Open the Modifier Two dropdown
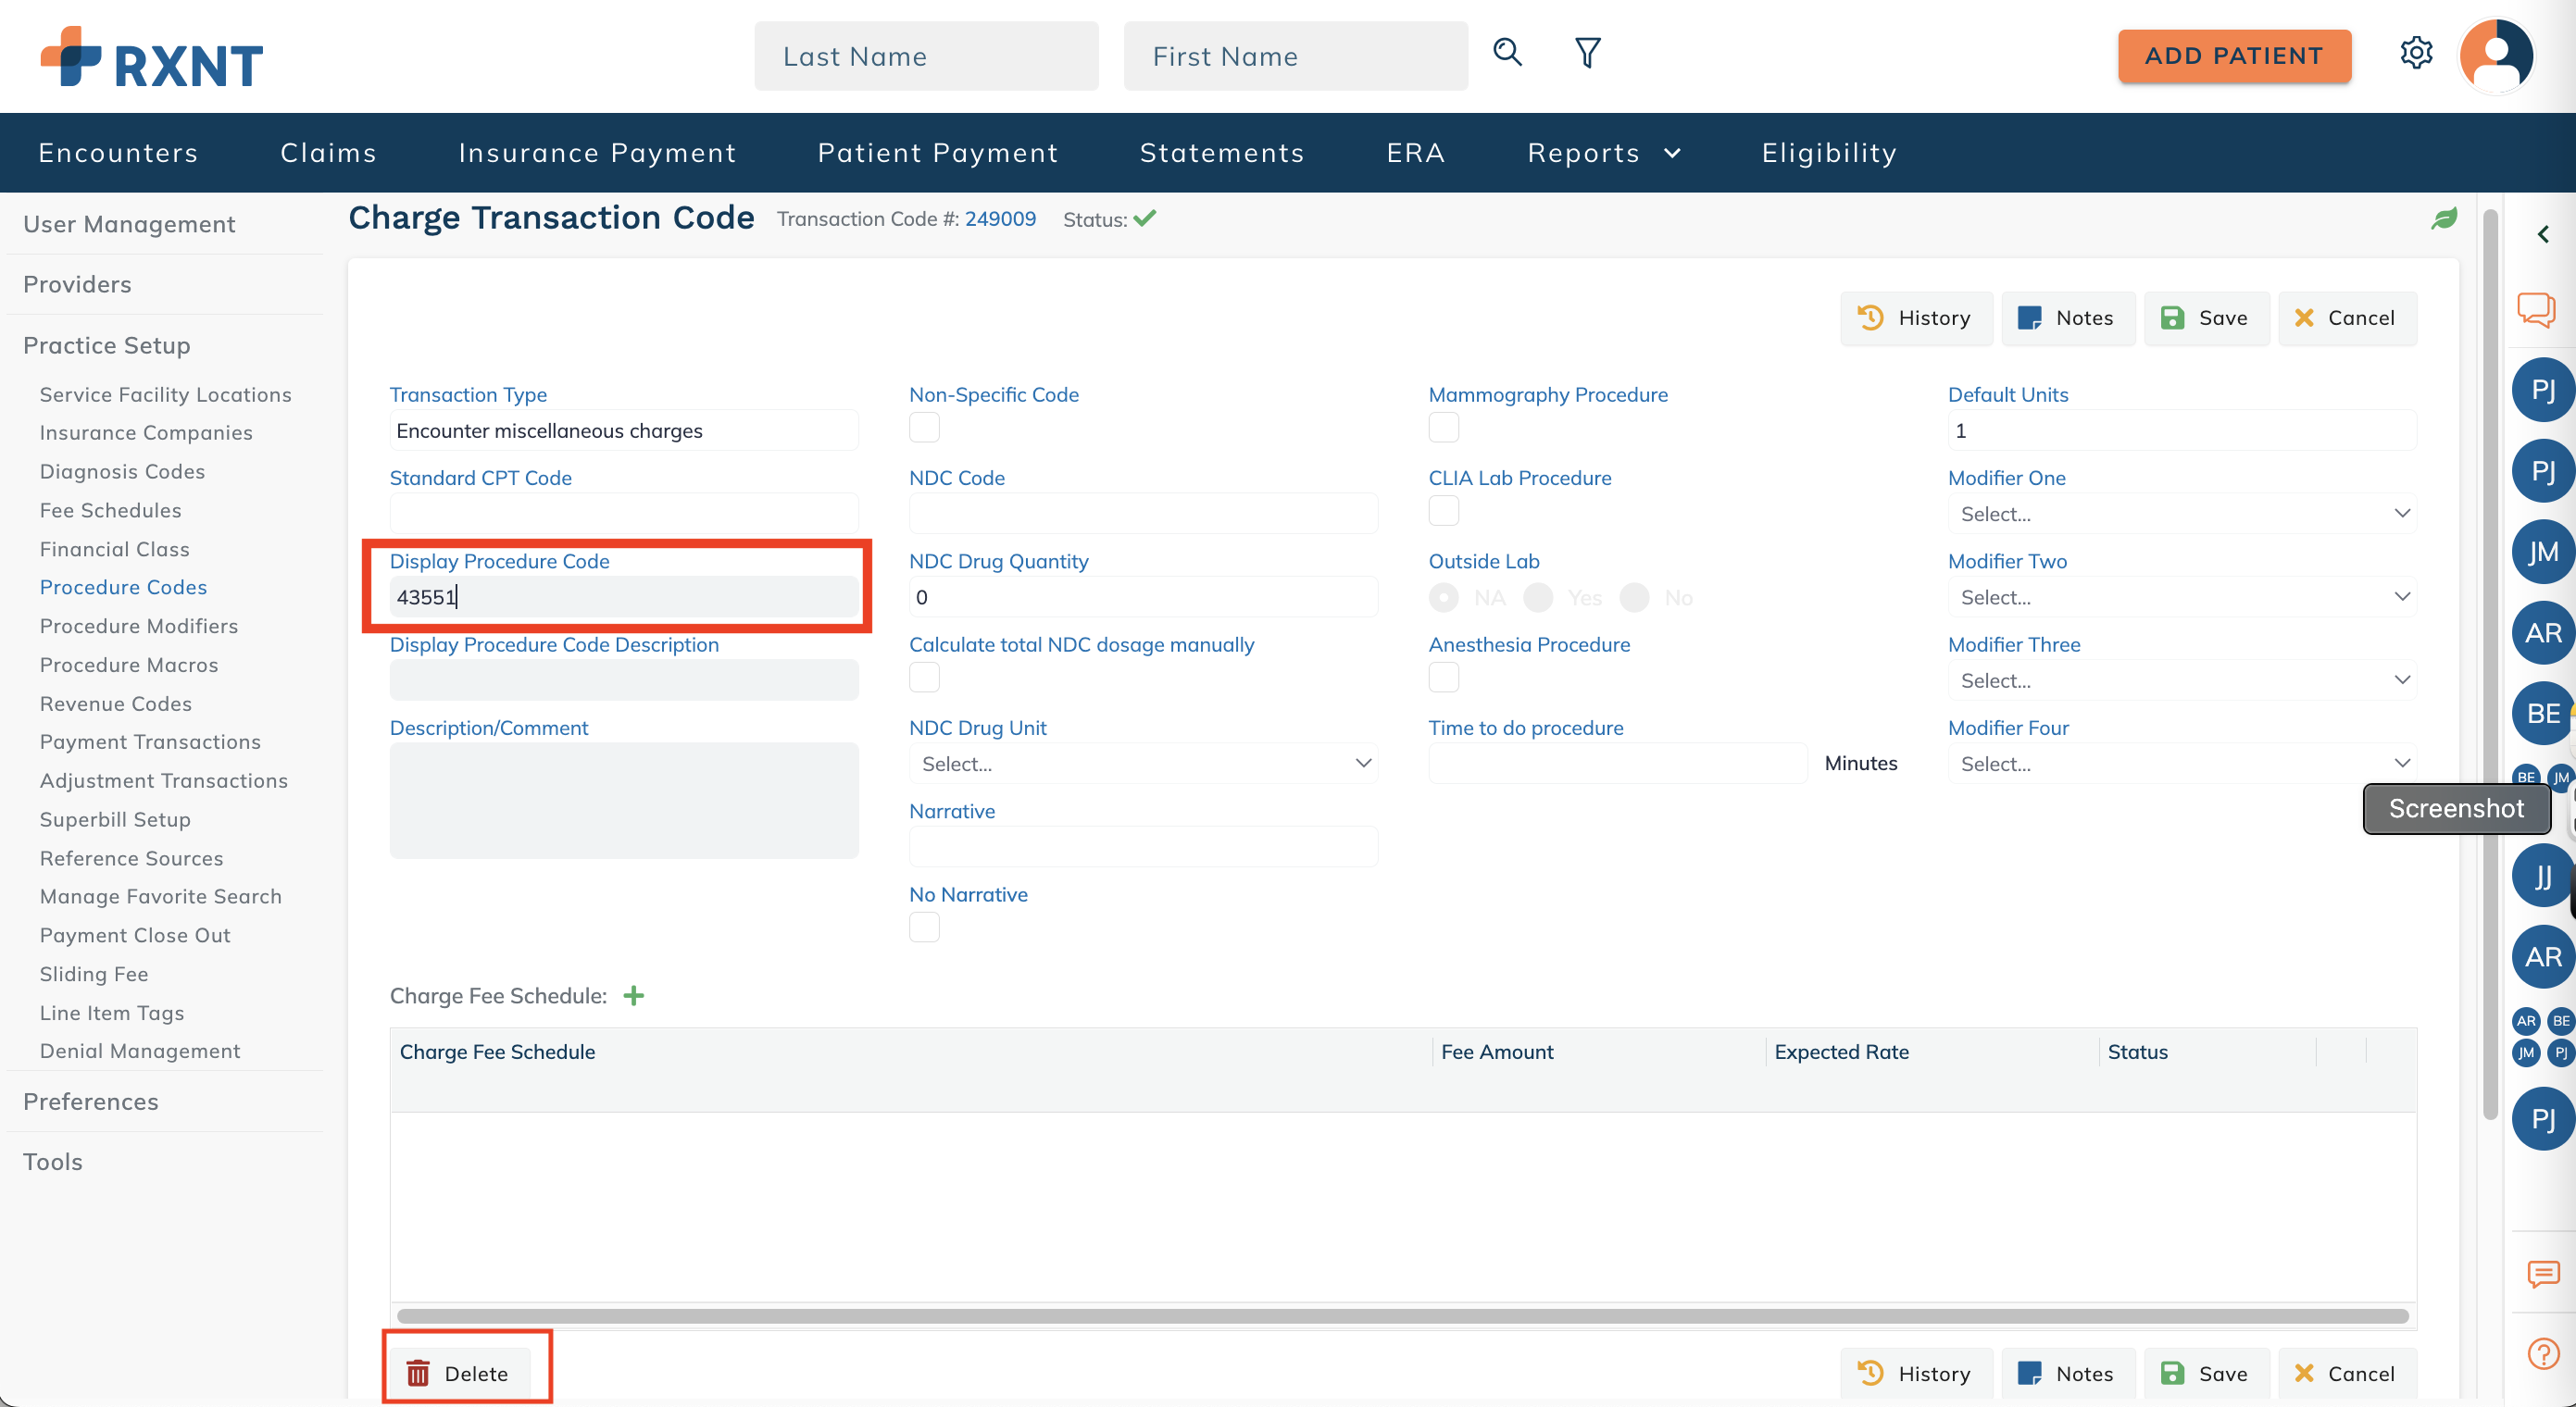2576x1407 pixels. coord(2181,597)
